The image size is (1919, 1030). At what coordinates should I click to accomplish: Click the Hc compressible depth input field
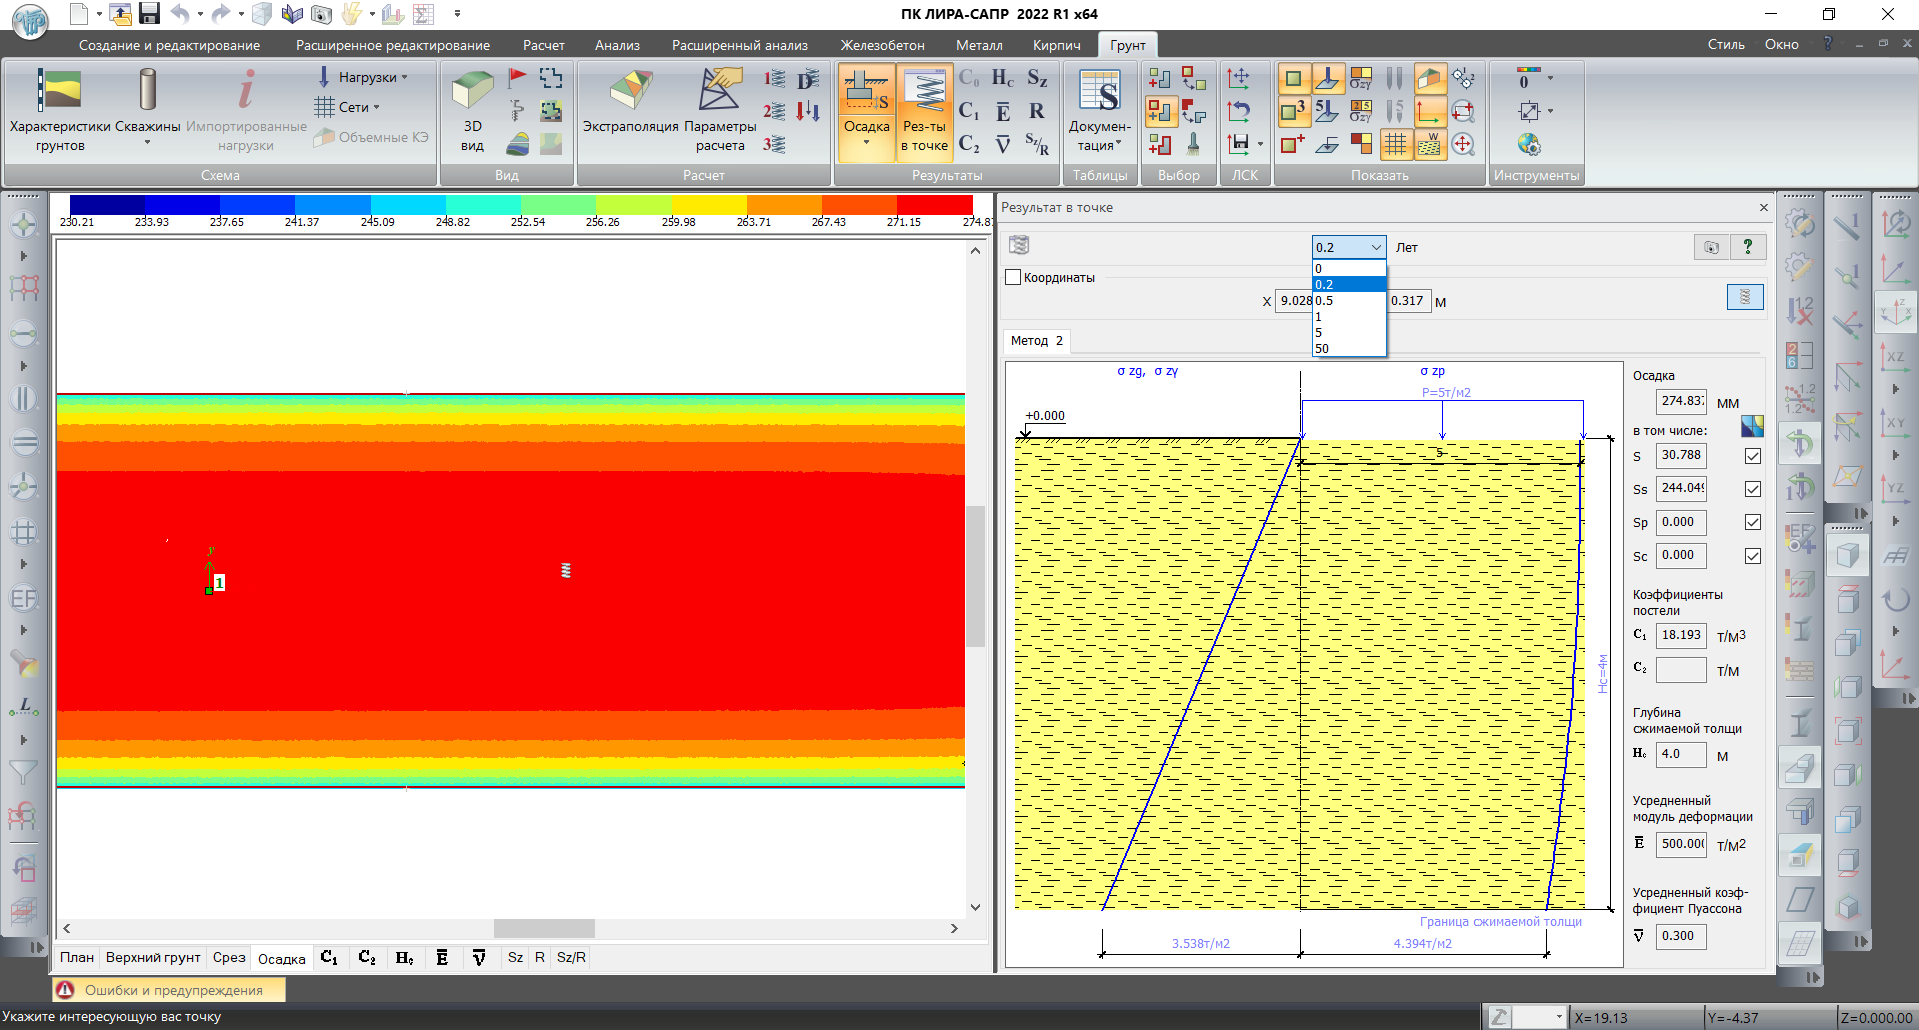pos(1681,755)
